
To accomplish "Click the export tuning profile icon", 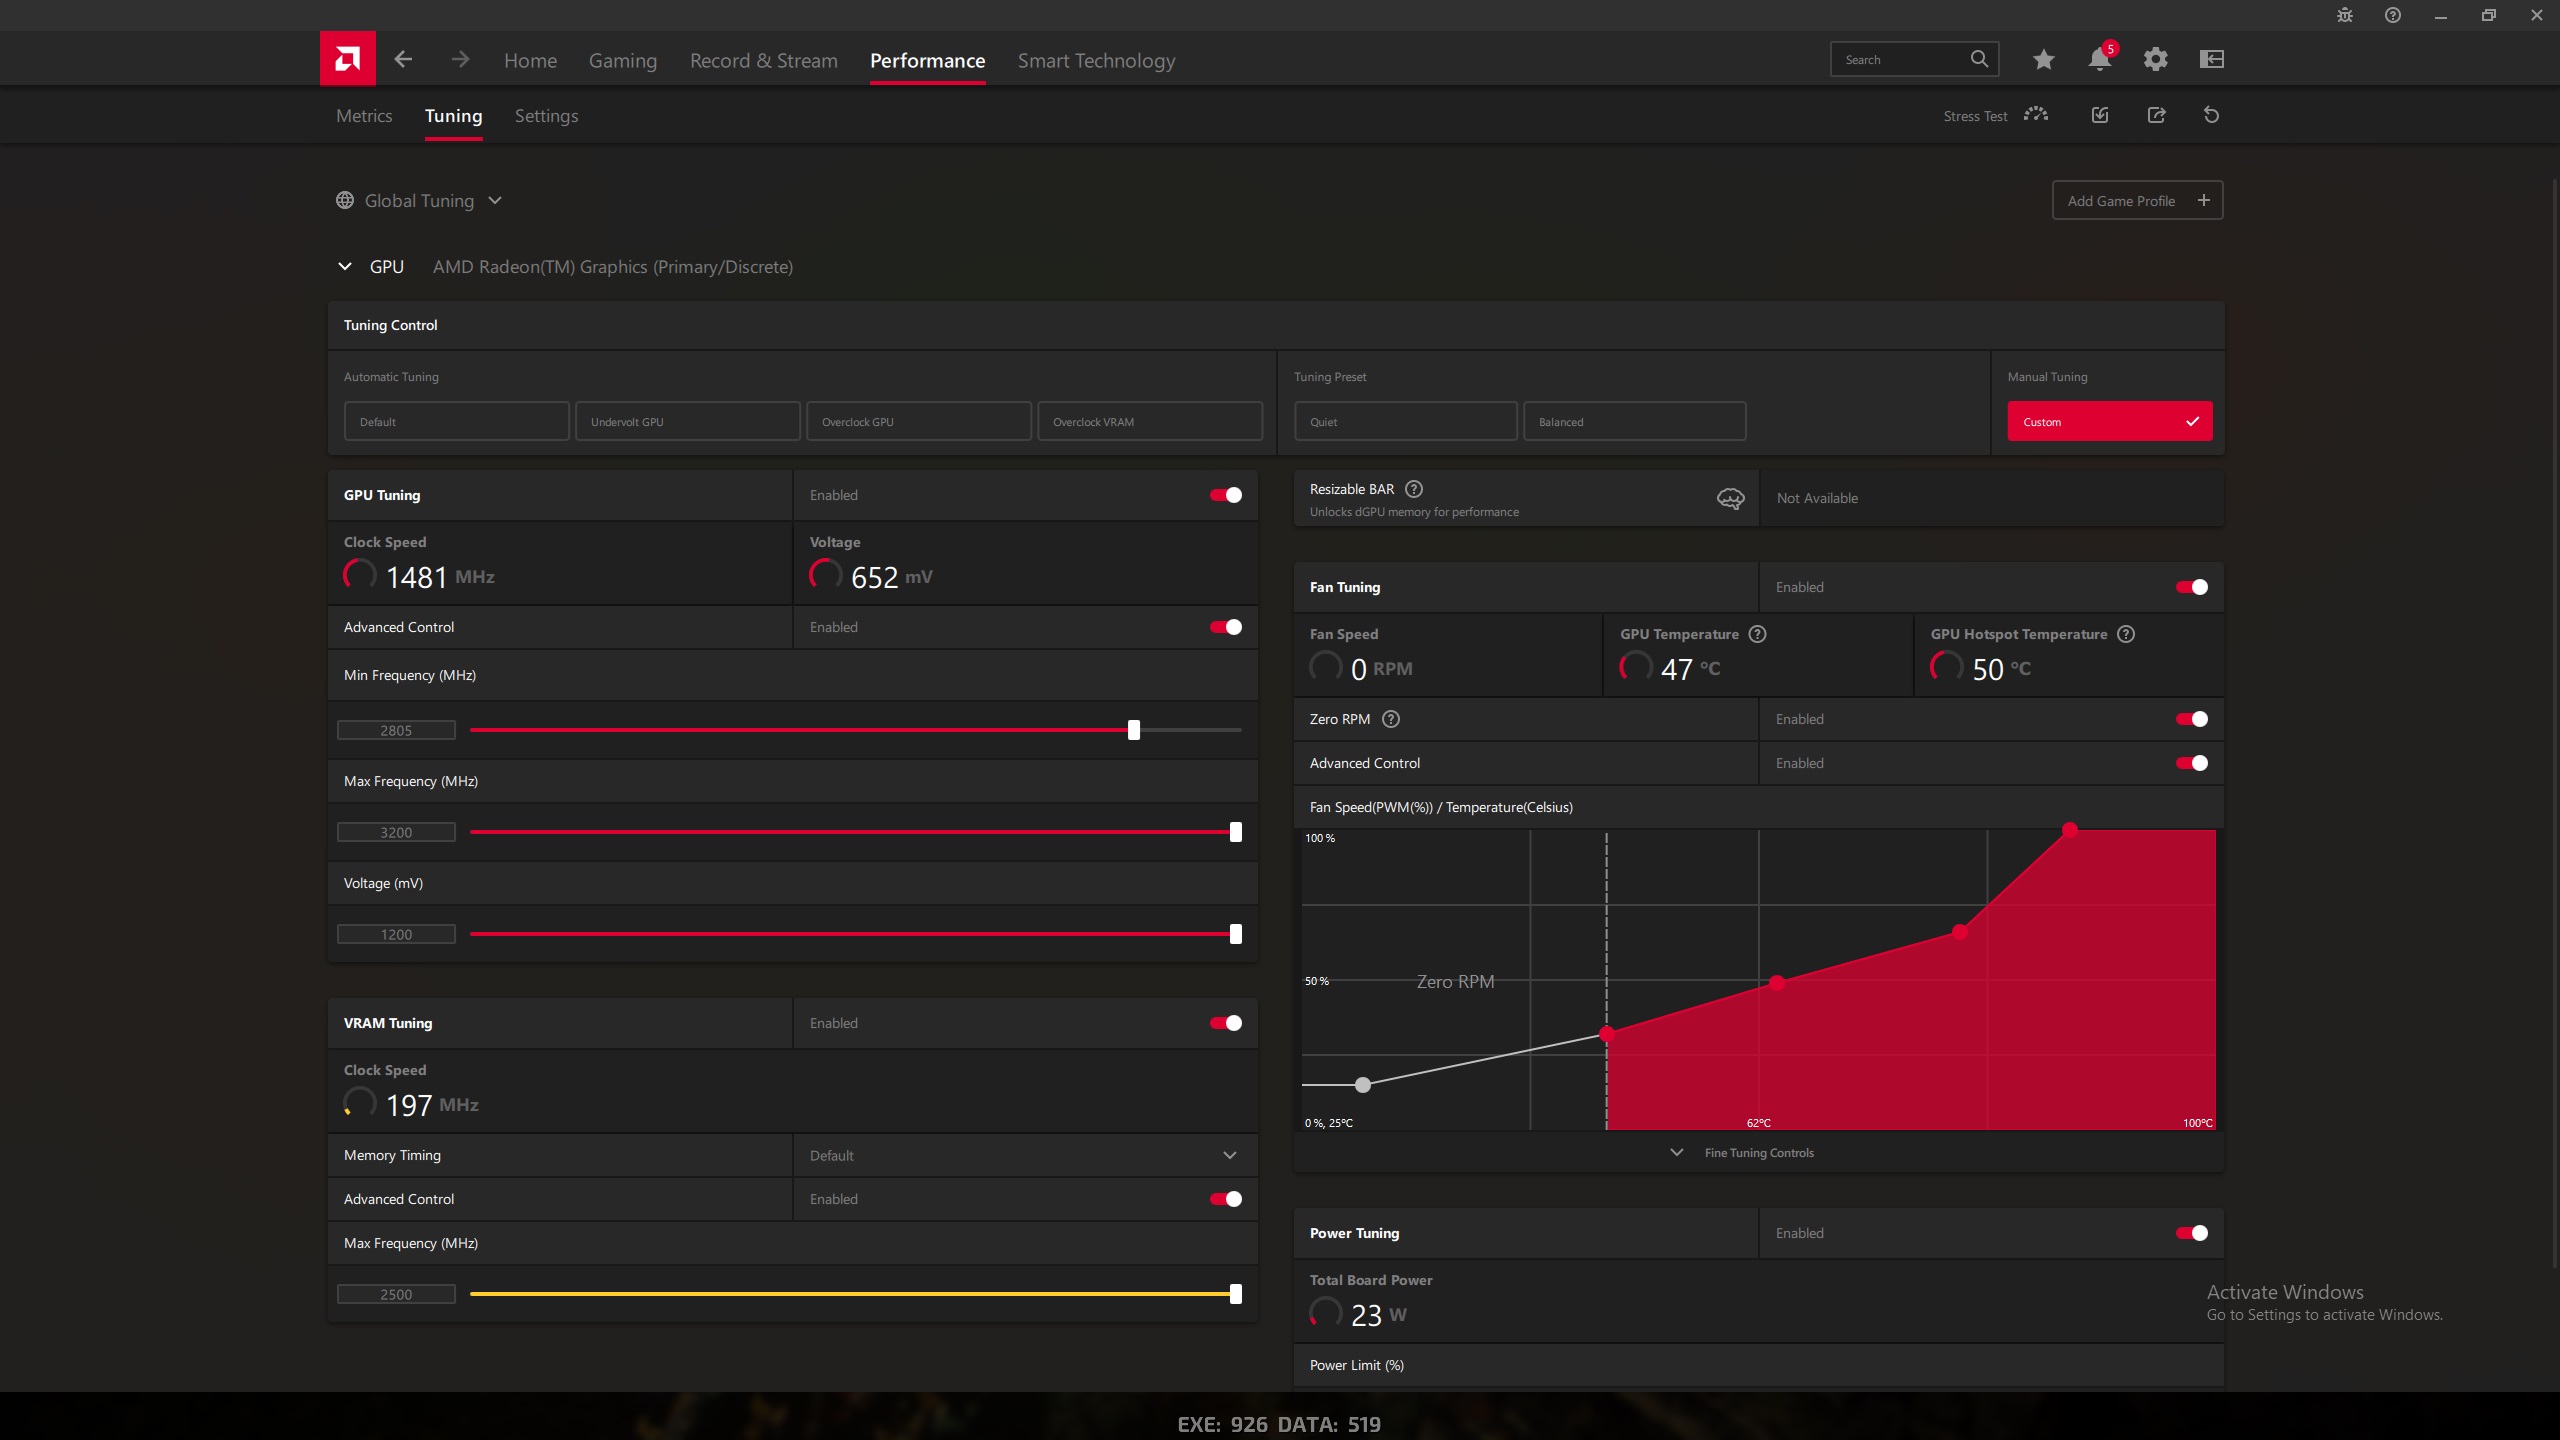I will point(2156,115).
